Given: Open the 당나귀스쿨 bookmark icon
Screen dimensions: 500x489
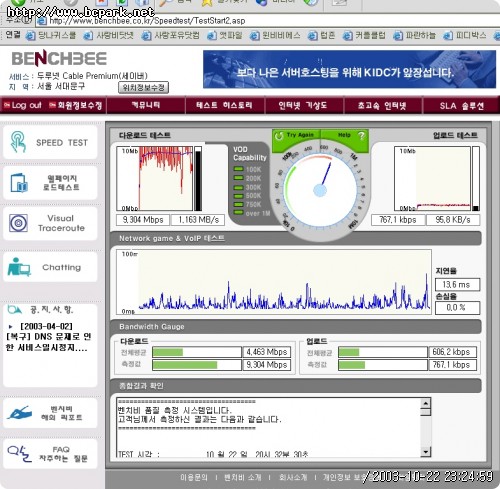Looking at the screenshot, I should tap(30, 35).
